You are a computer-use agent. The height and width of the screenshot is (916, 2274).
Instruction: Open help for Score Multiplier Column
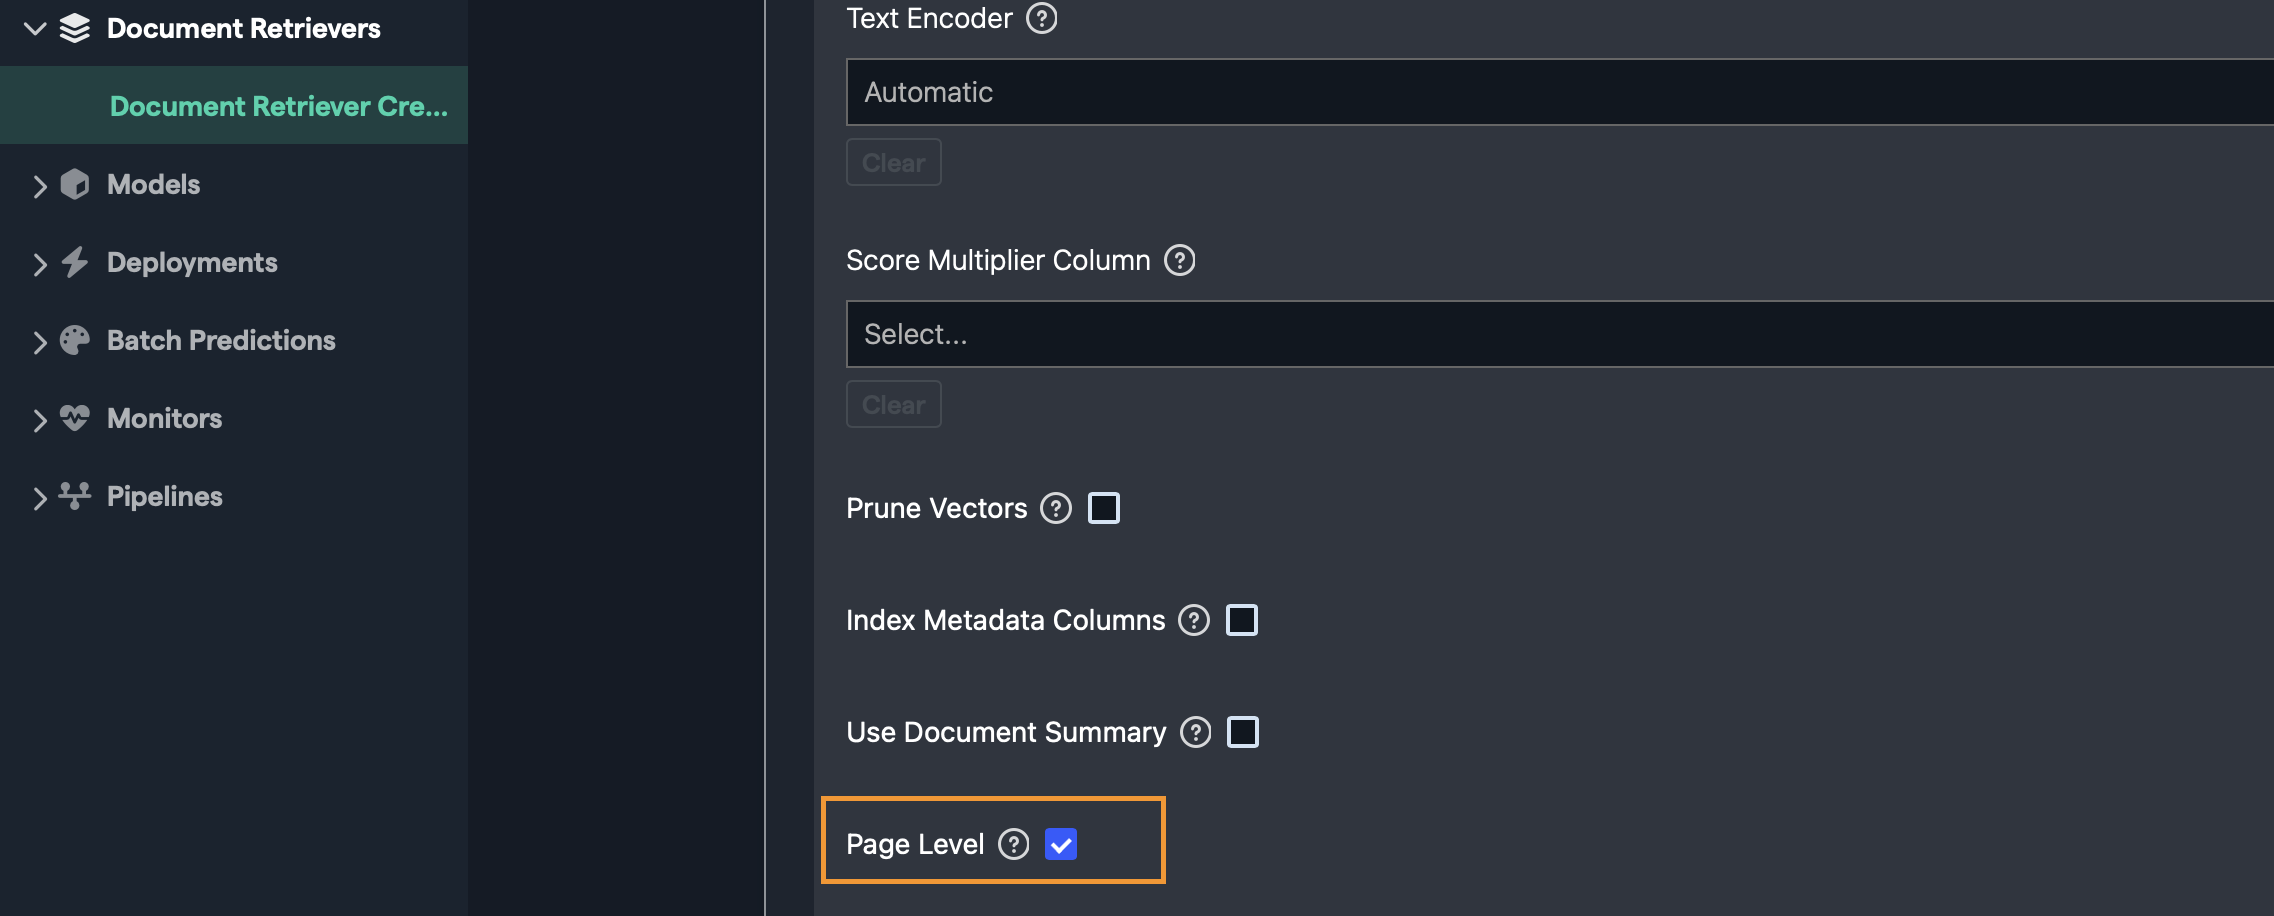[x=1180, y=260]
